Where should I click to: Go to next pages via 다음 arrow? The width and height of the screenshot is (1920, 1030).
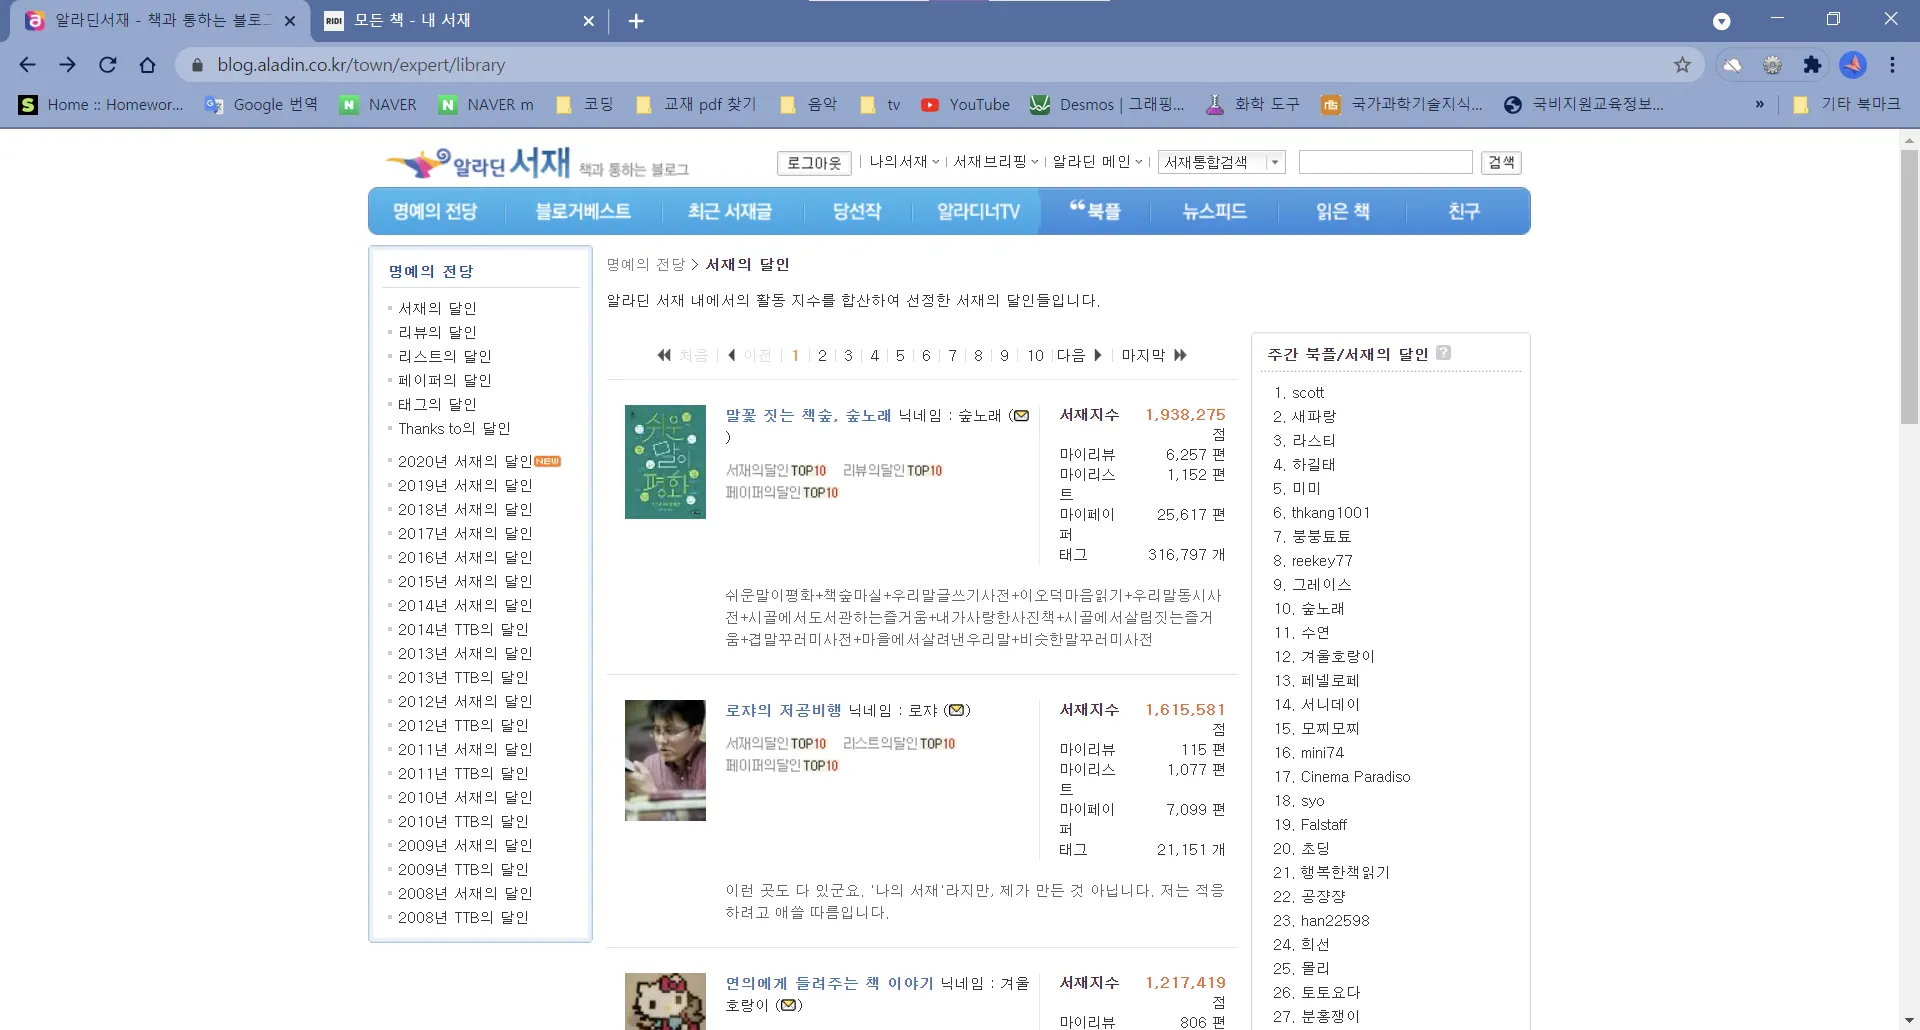[1080, 356]
